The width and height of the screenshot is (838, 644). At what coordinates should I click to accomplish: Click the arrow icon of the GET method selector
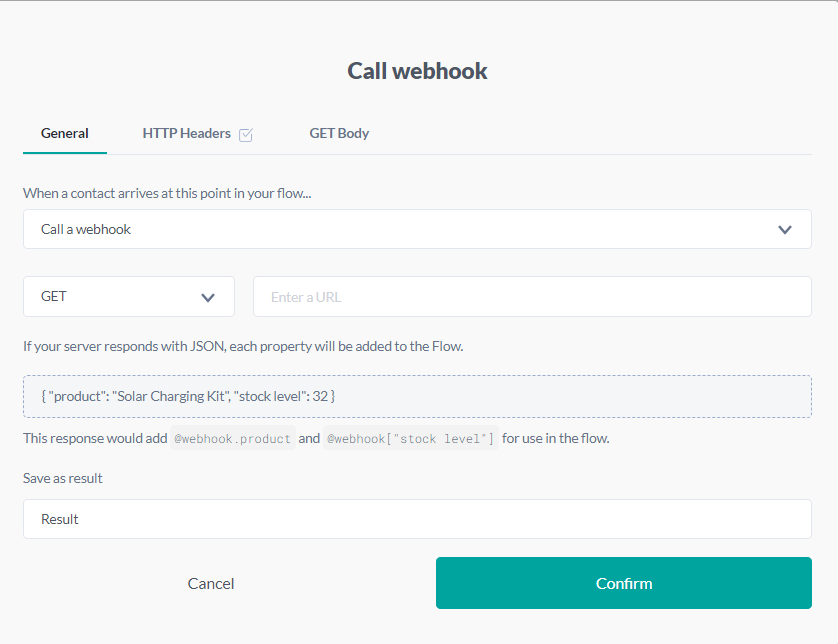tap(208, 297)
